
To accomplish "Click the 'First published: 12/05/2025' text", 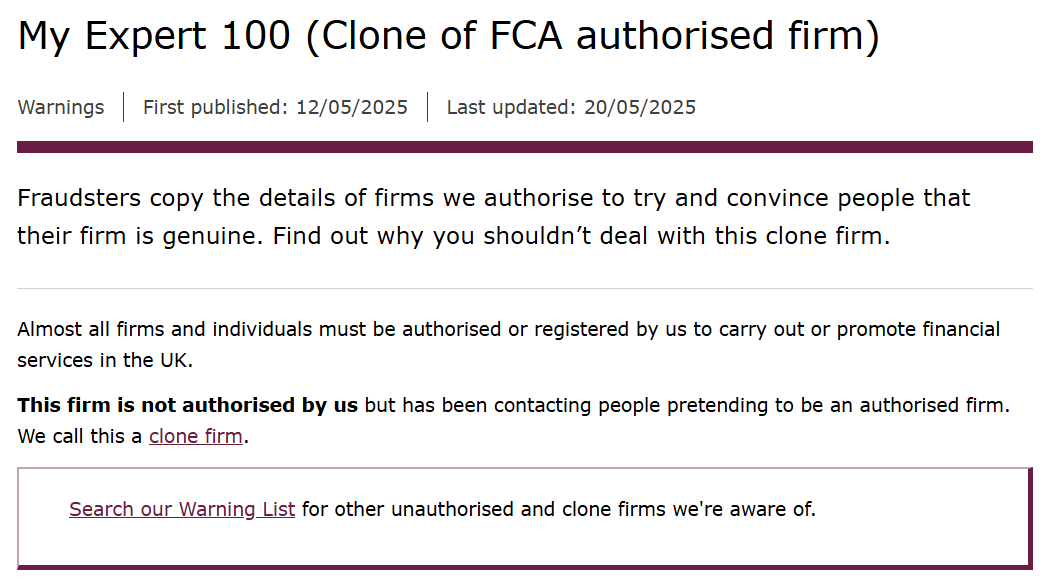I will tap(275, 107).
